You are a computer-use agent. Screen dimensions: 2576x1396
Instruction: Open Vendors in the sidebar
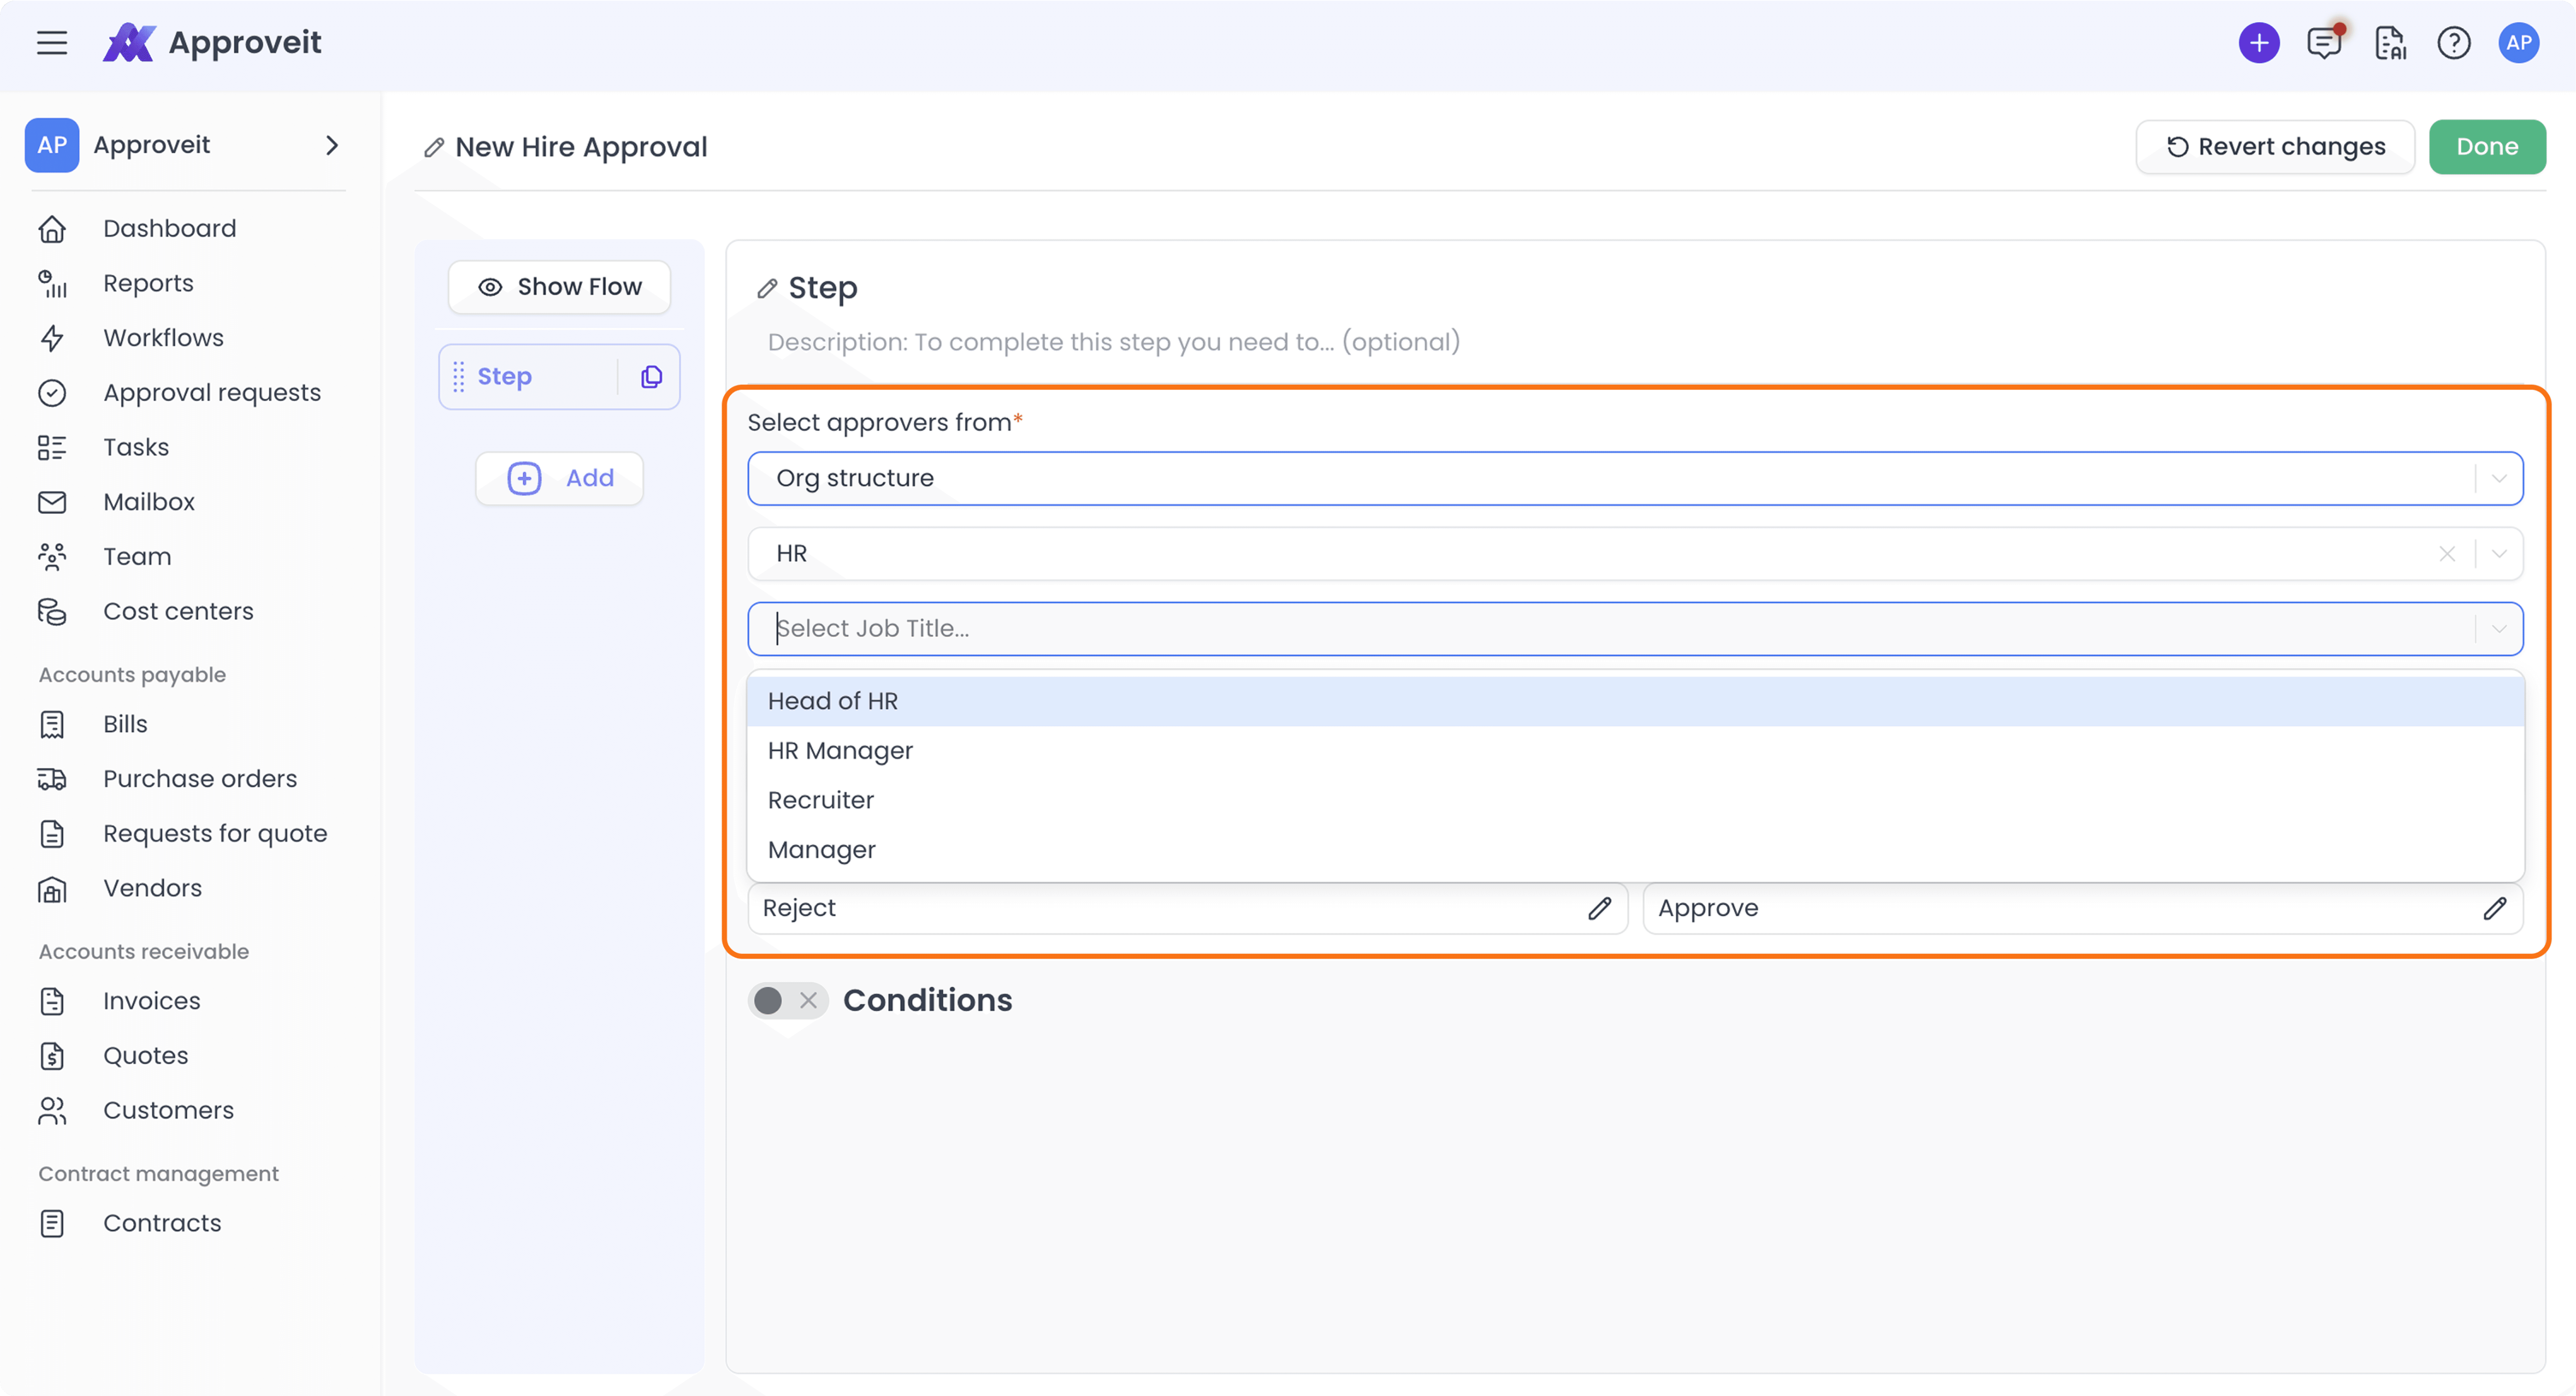pyautogui.click(x=152, y=889)
